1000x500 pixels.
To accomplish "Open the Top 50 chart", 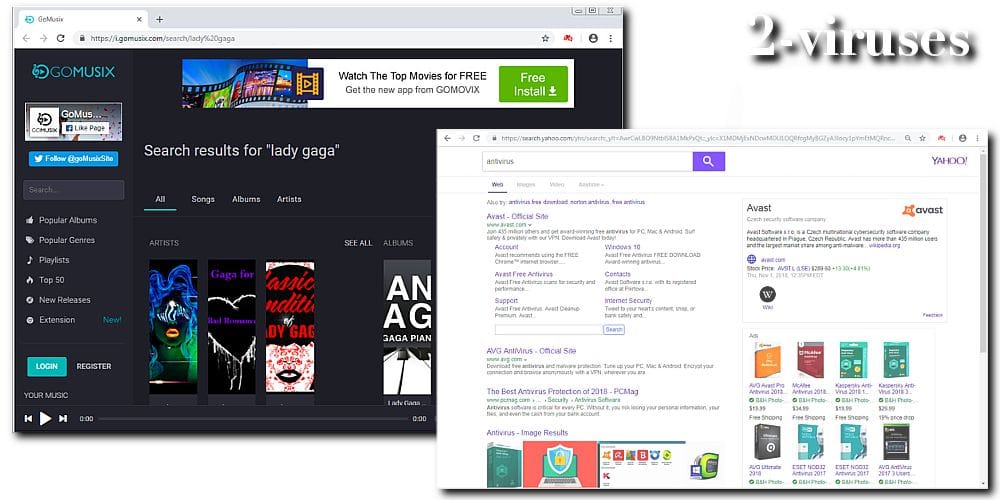I will [x=45, y=279].
